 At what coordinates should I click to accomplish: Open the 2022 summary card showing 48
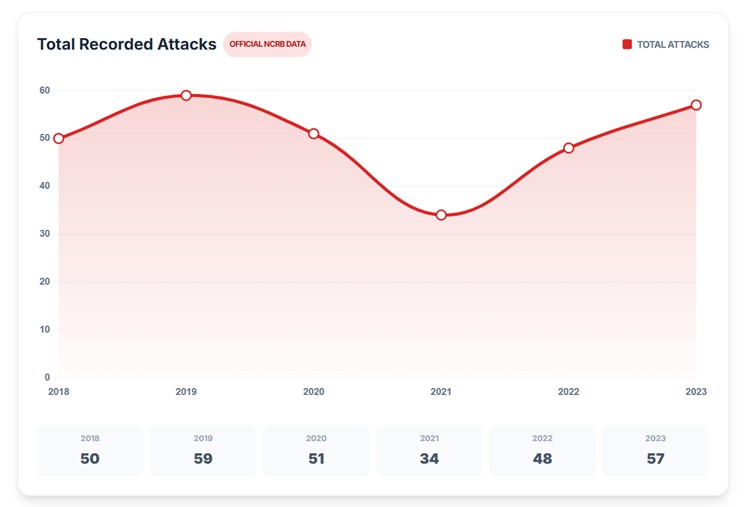(x=542, y=451)
